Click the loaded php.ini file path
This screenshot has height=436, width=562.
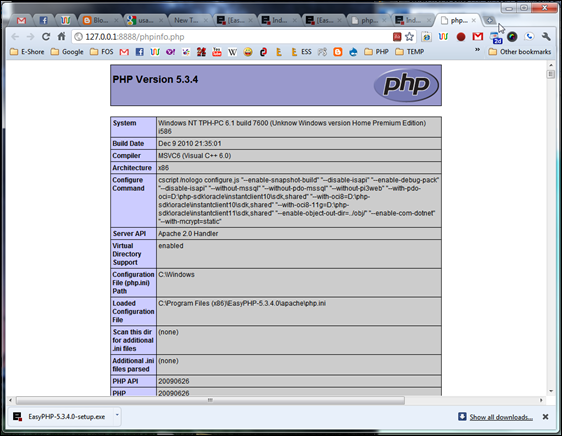[242, 303]
